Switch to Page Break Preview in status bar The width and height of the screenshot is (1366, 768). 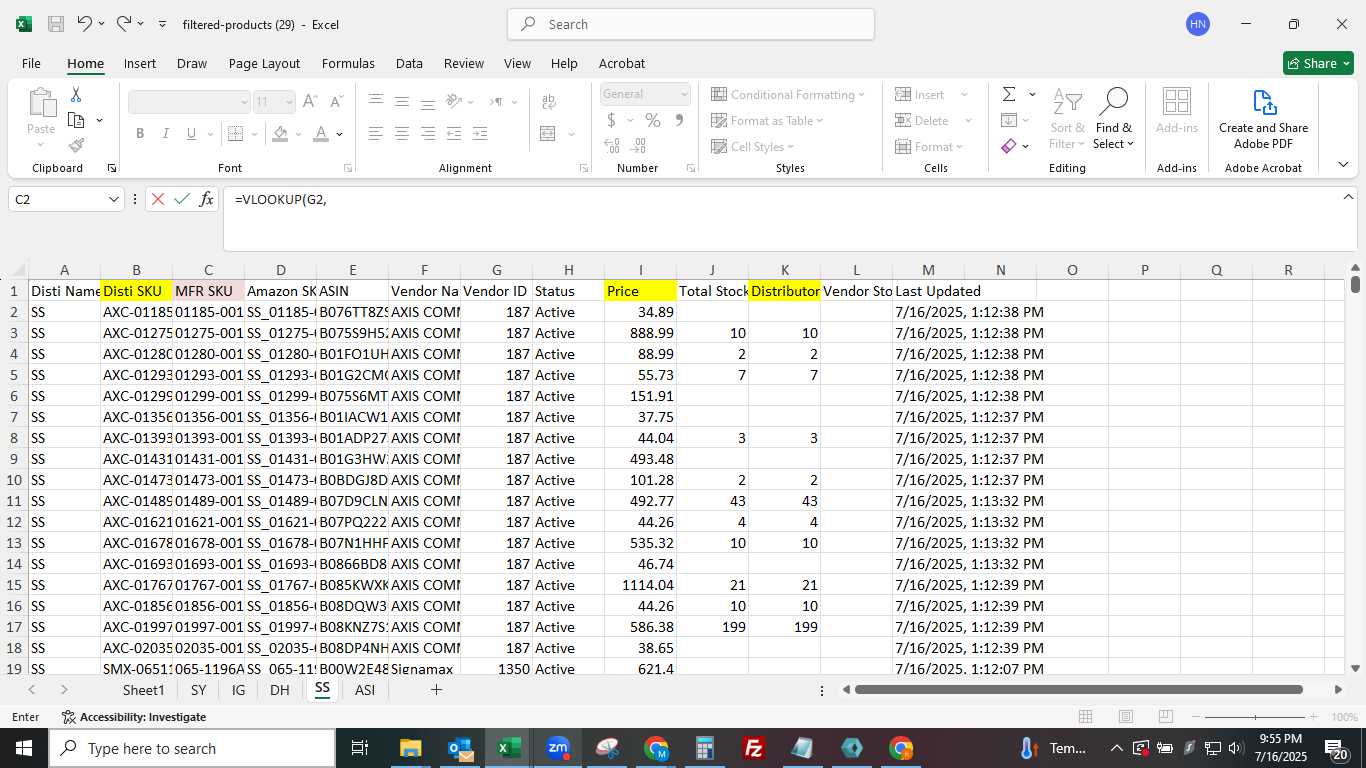[x=1165, y=717]
